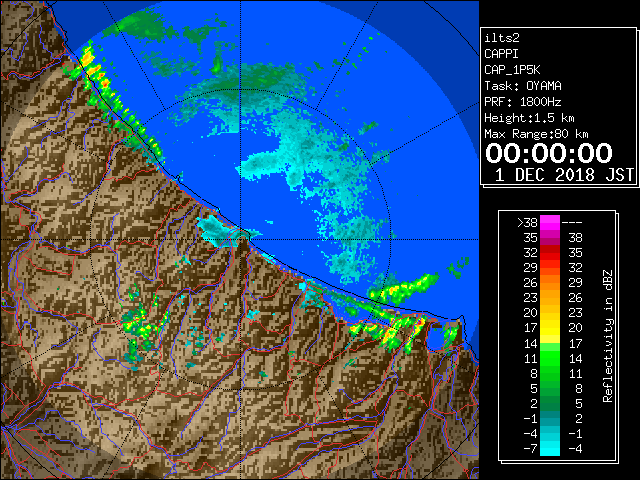Click the "ilts2" label in info box

502,38
